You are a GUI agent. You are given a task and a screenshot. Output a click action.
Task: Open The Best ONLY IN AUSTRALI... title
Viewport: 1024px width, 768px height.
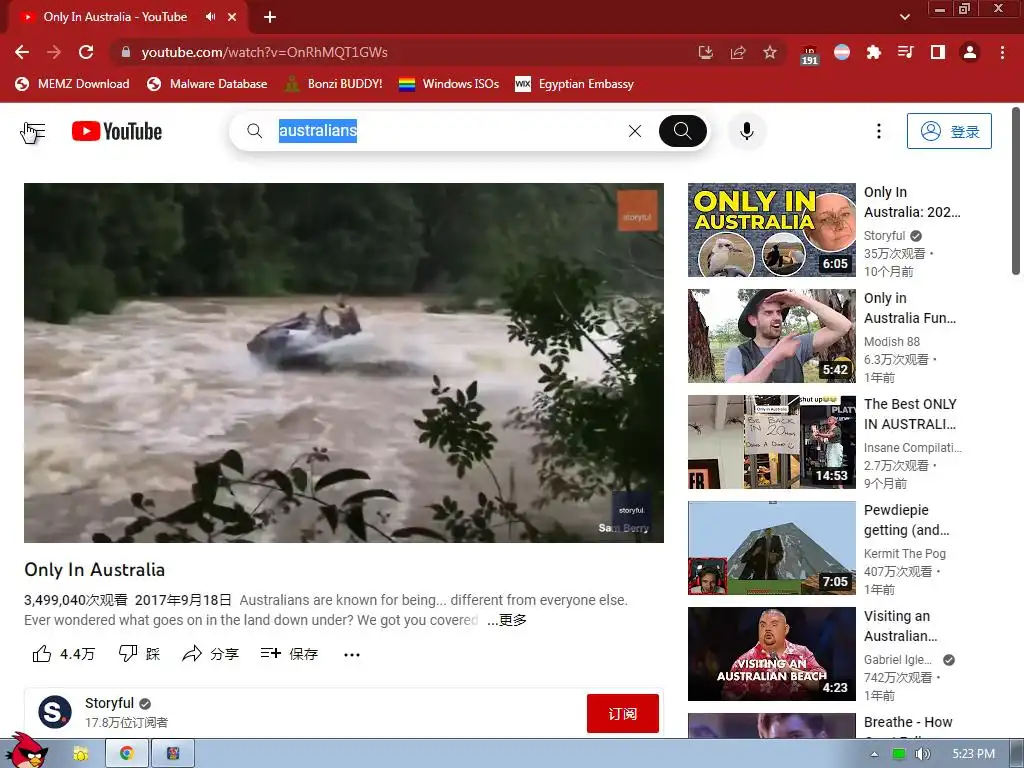[910, 414]
